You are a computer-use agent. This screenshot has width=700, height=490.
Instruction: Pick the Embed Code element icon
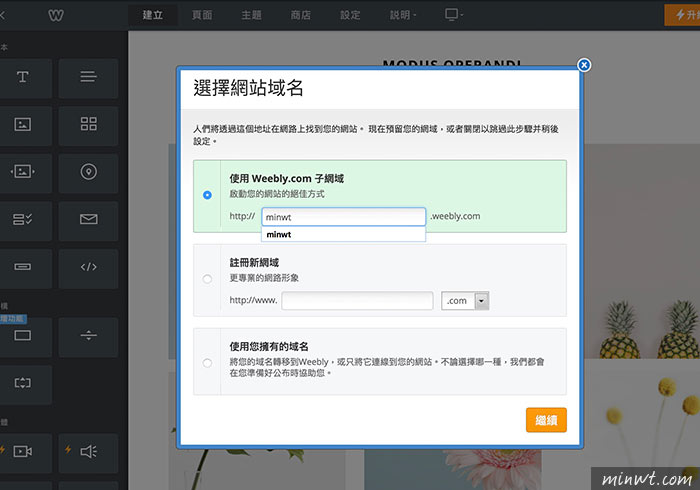click(88, 267)
